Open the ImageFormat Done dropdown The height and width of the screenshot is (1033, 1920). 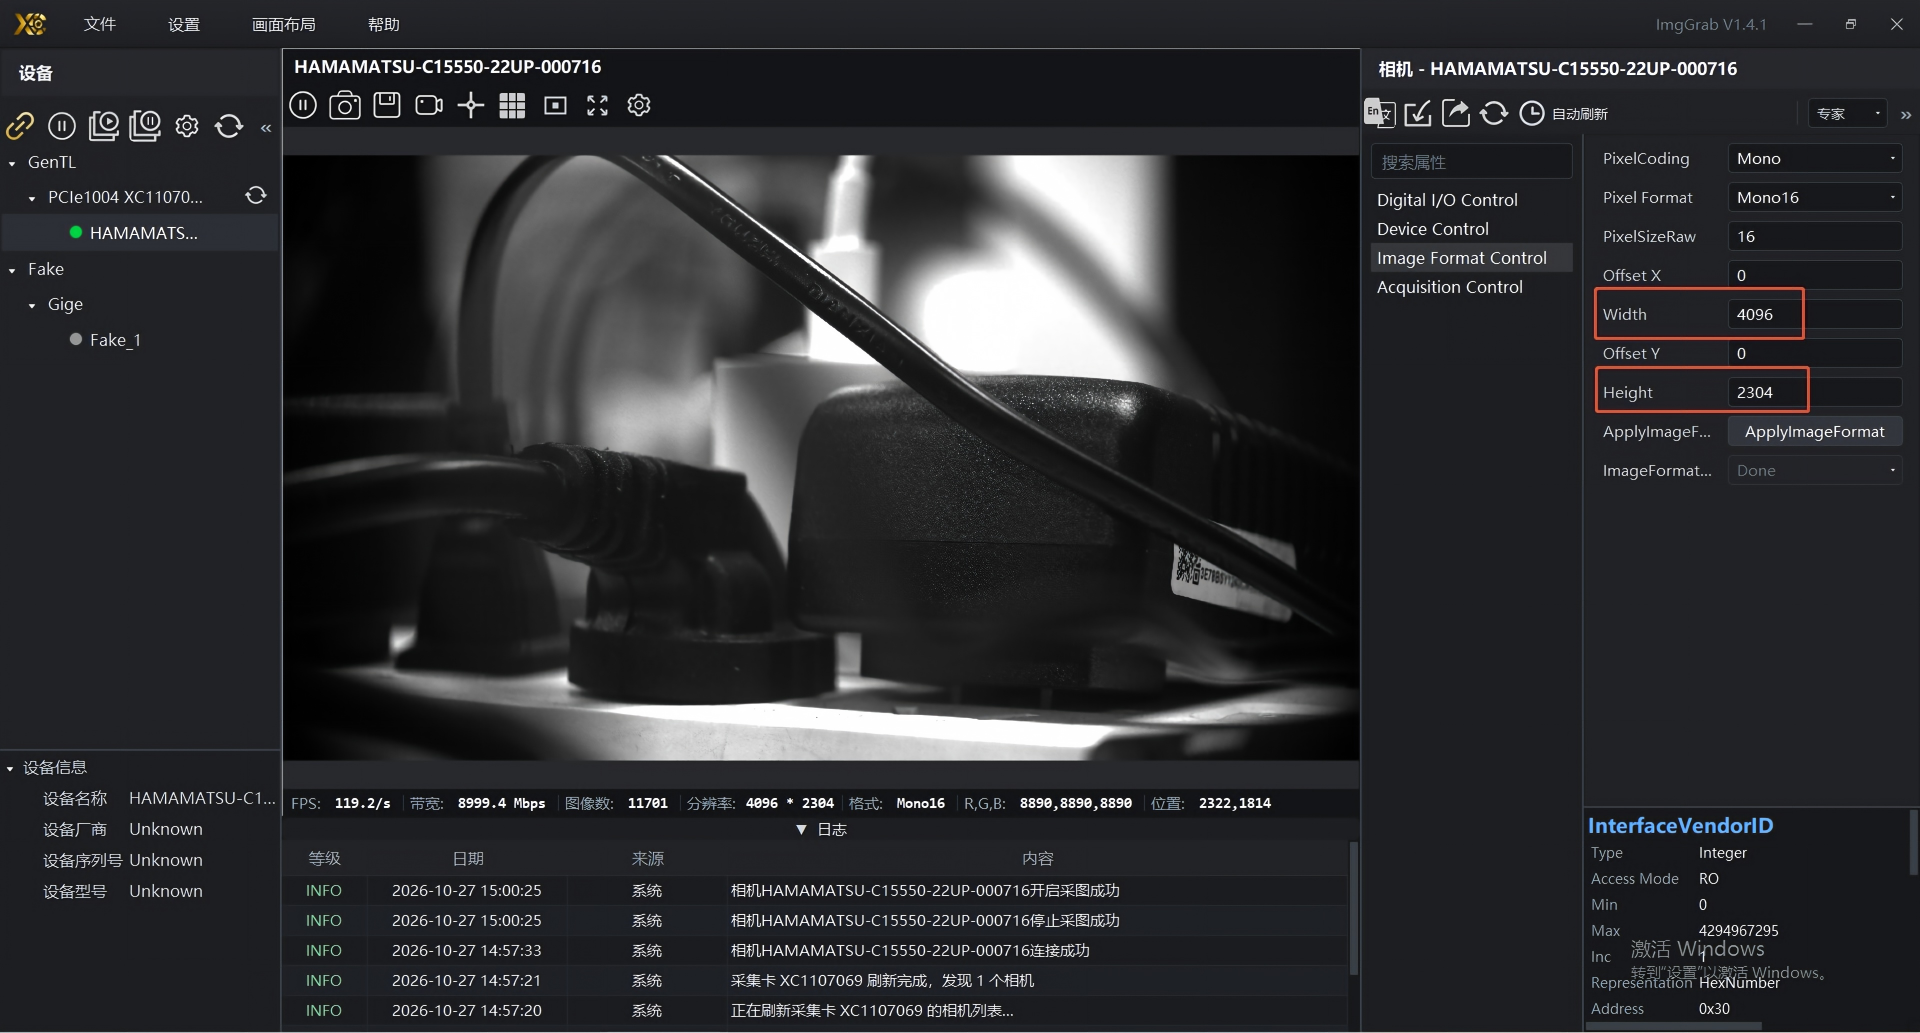coord(1814,470)
